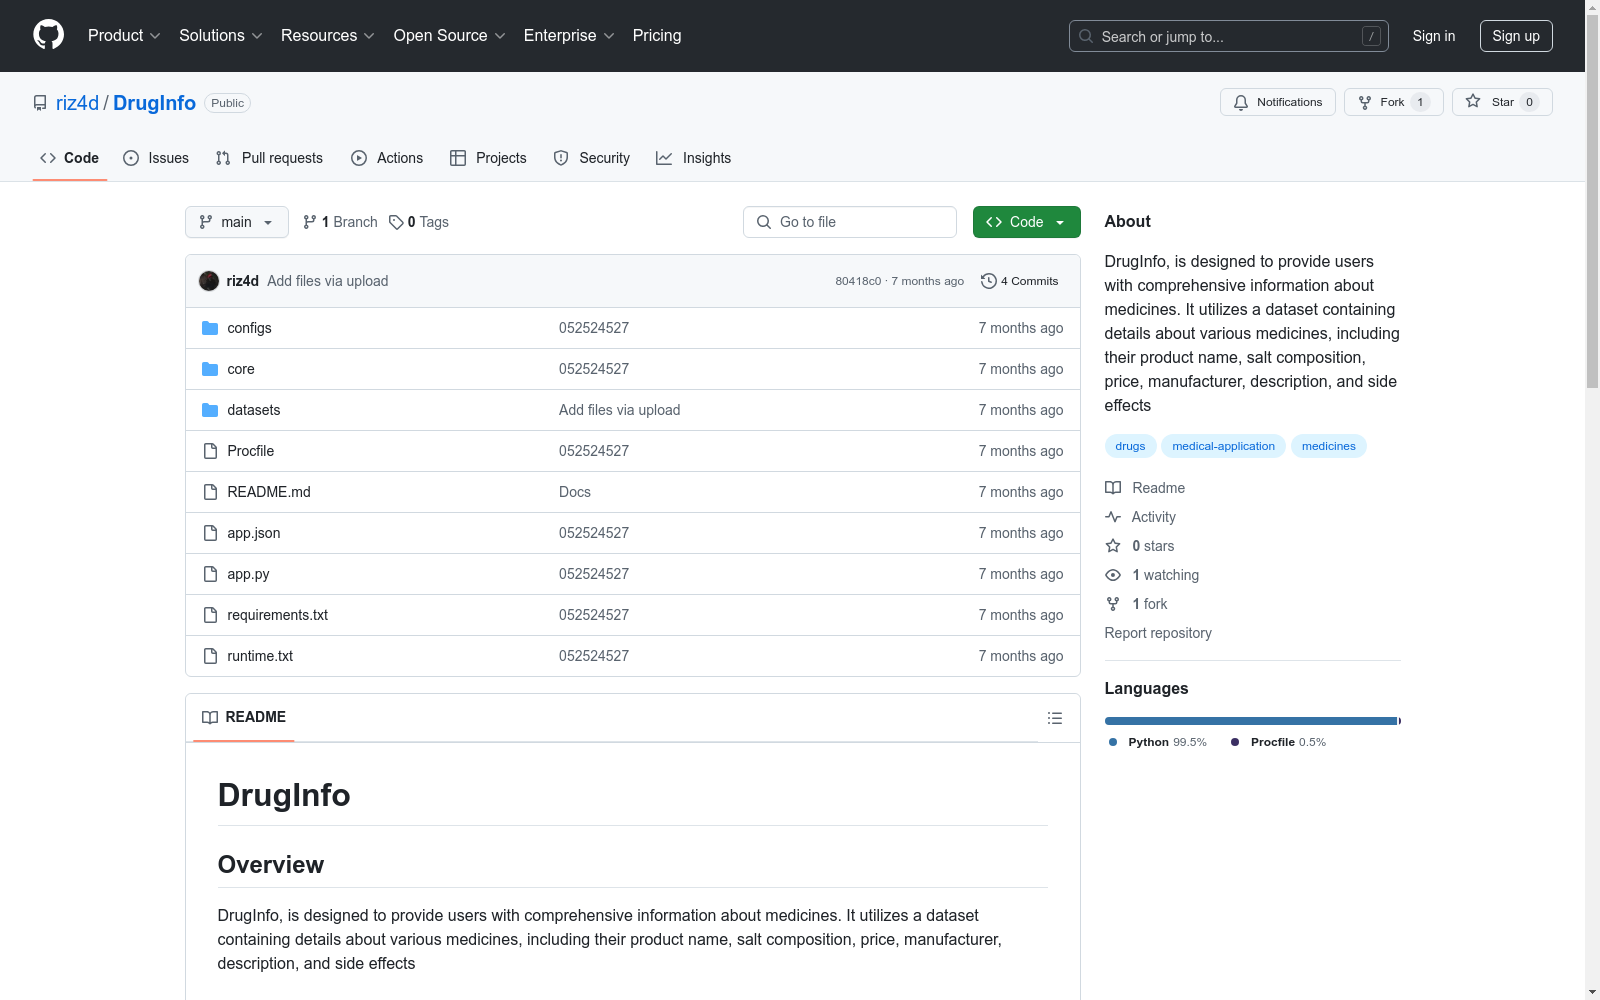
Task: Open the README outline list icon
Action: (x=1055, y=718)
